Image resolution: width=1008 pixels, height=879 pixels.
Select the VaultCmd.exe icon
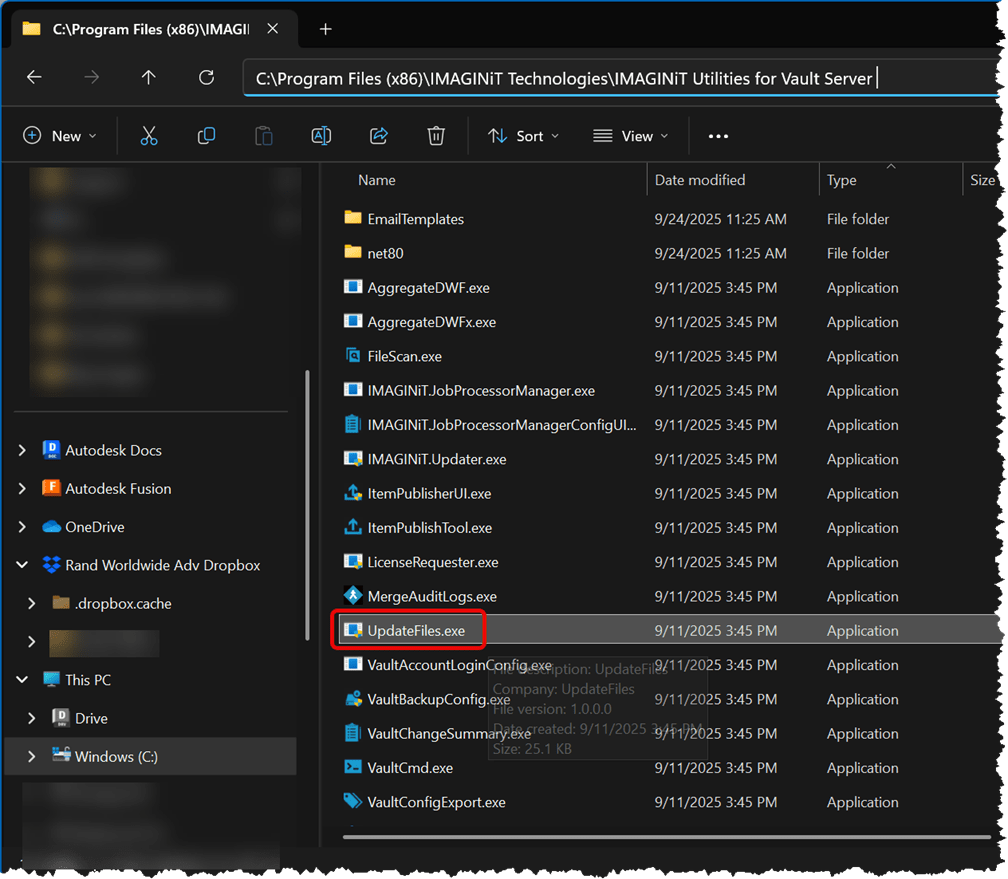352,767
